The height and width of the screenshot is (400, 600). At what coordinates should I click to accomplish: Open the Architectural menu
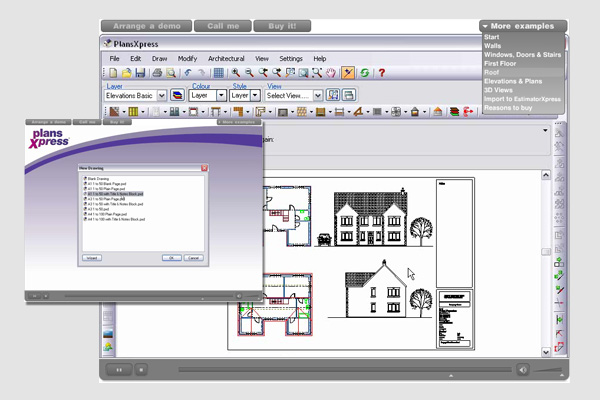click(x=225, y=59)
